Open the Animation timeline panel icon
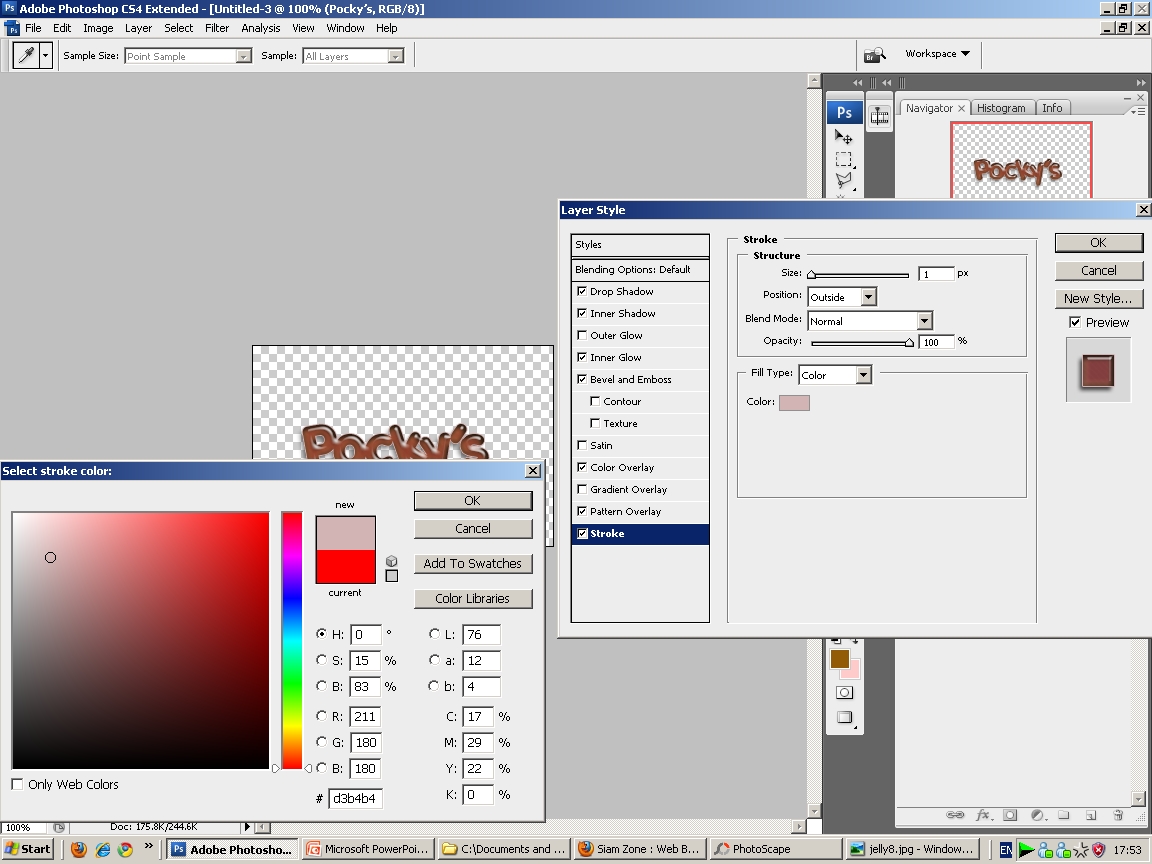 (879, 115)
